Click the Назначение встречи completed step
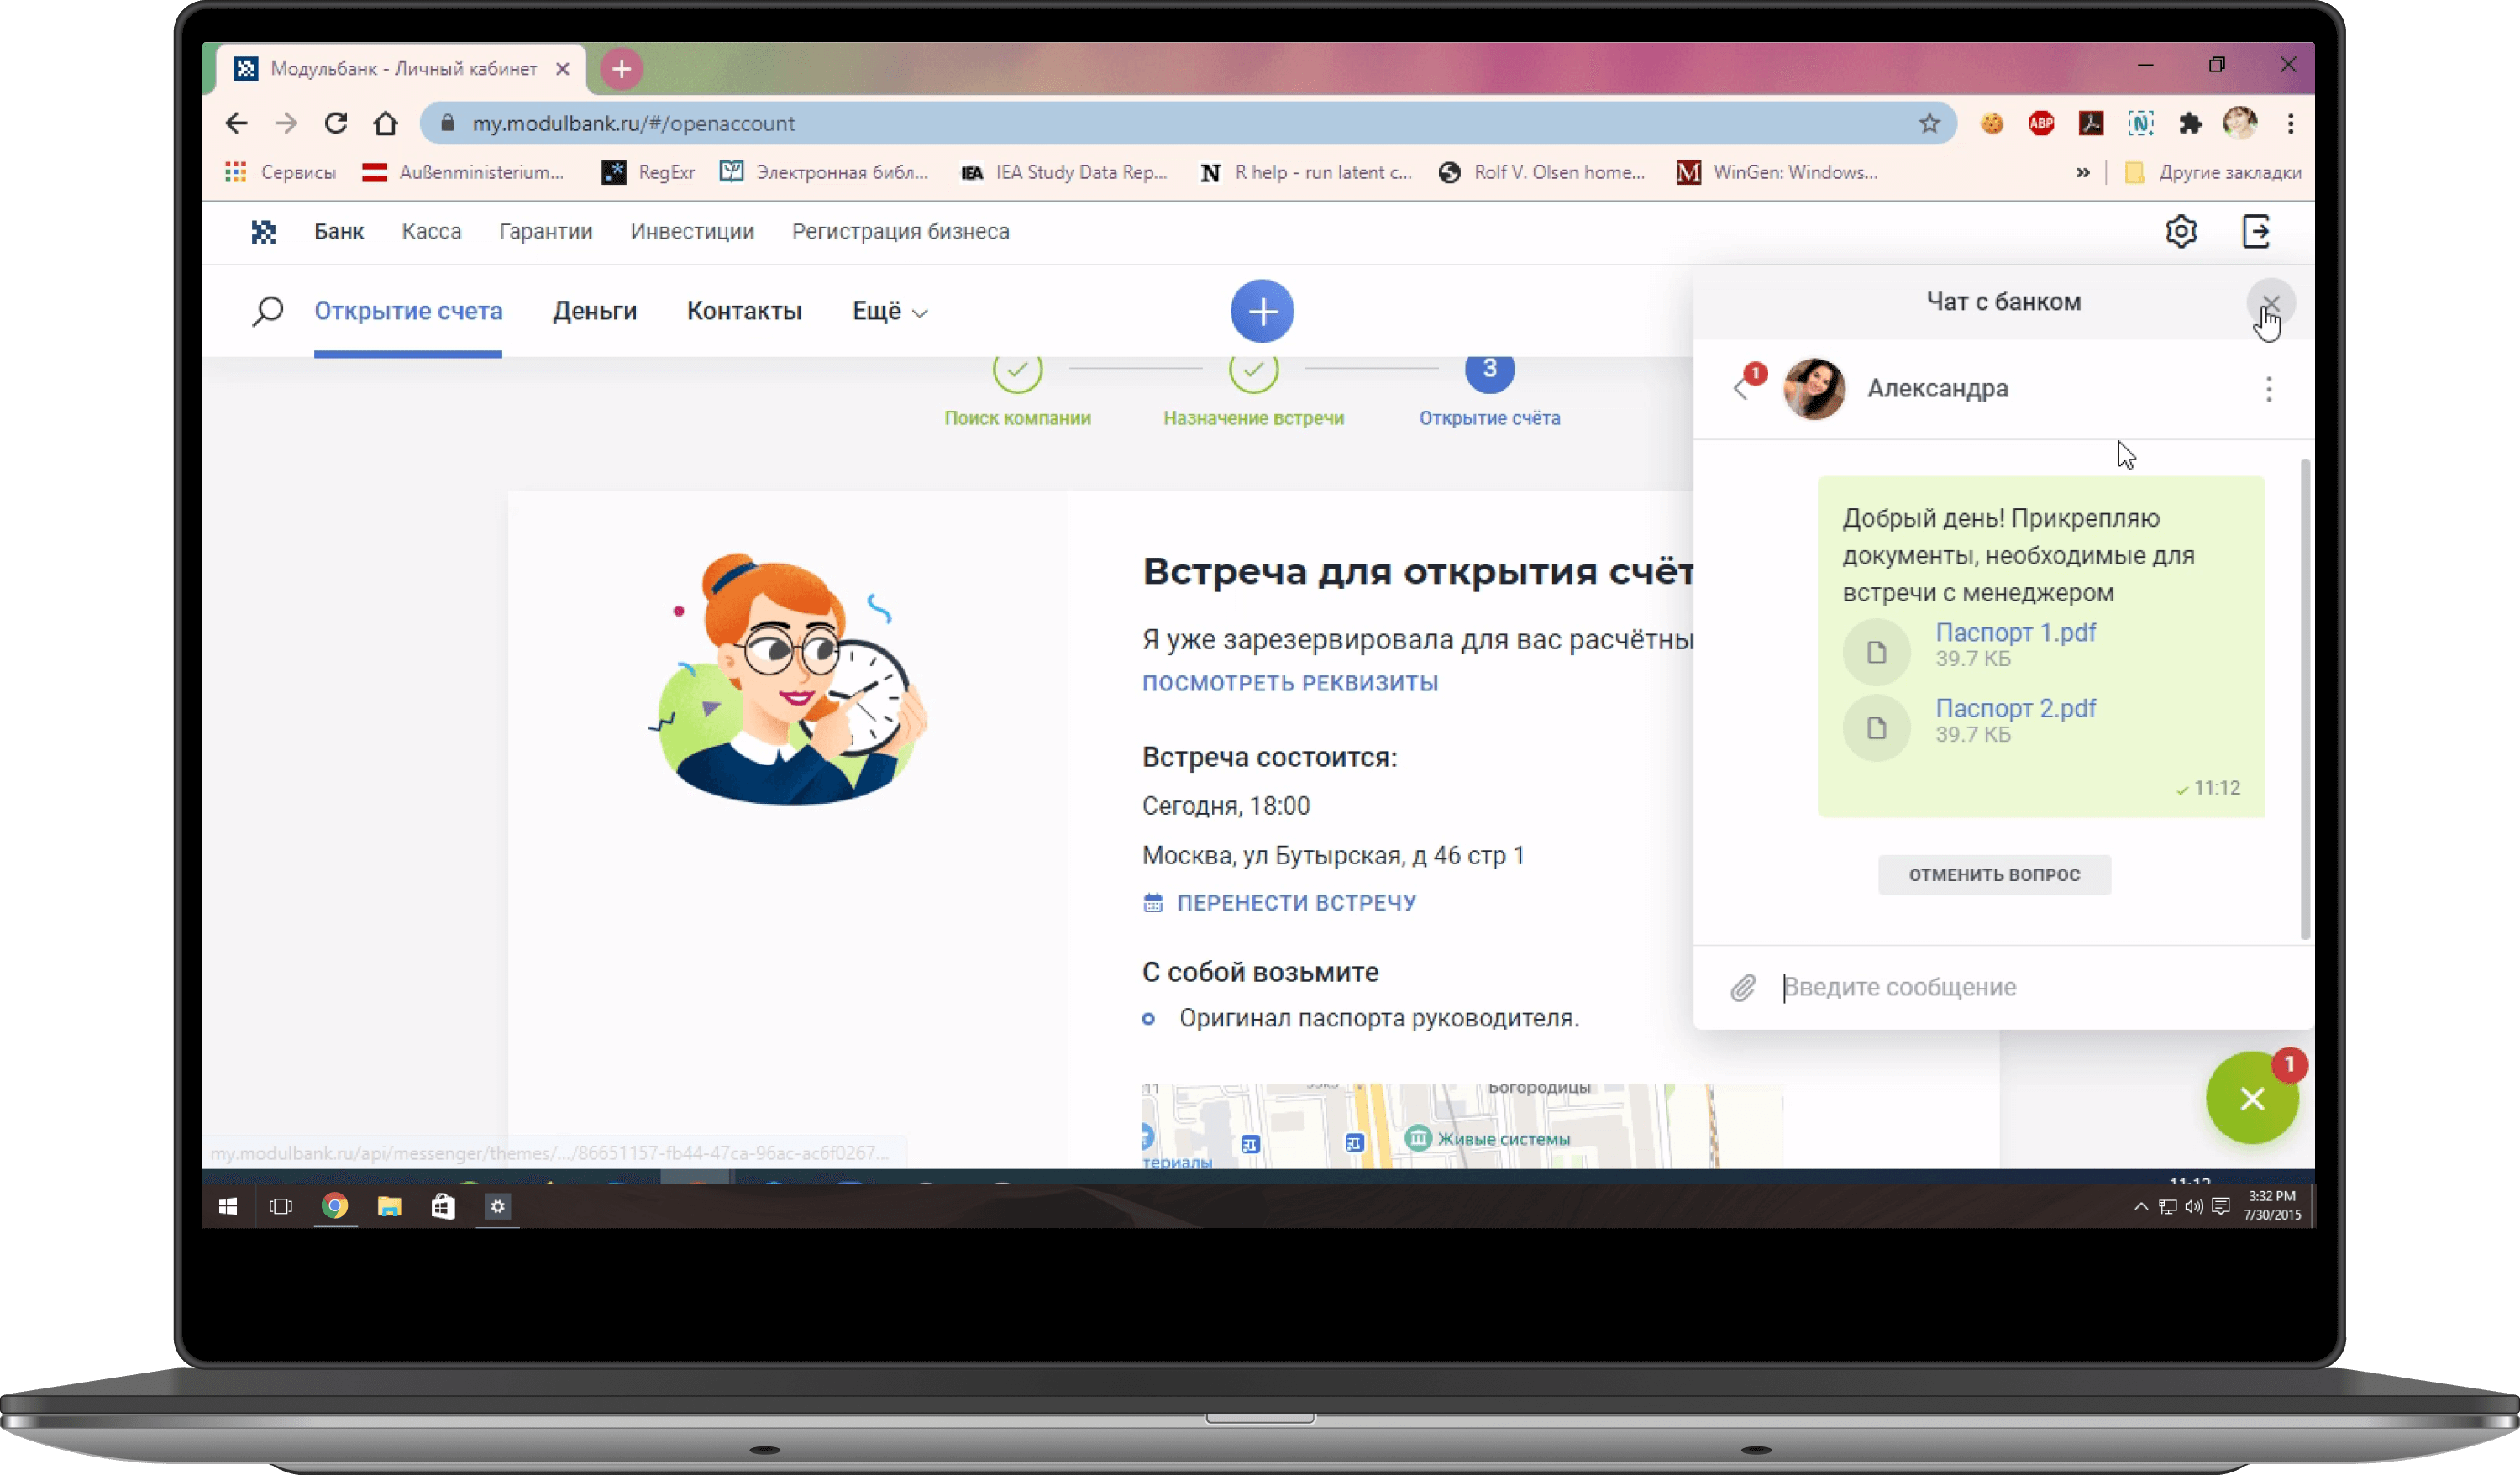Viewport: 2520px width, 1475px height. [1253, 390]
